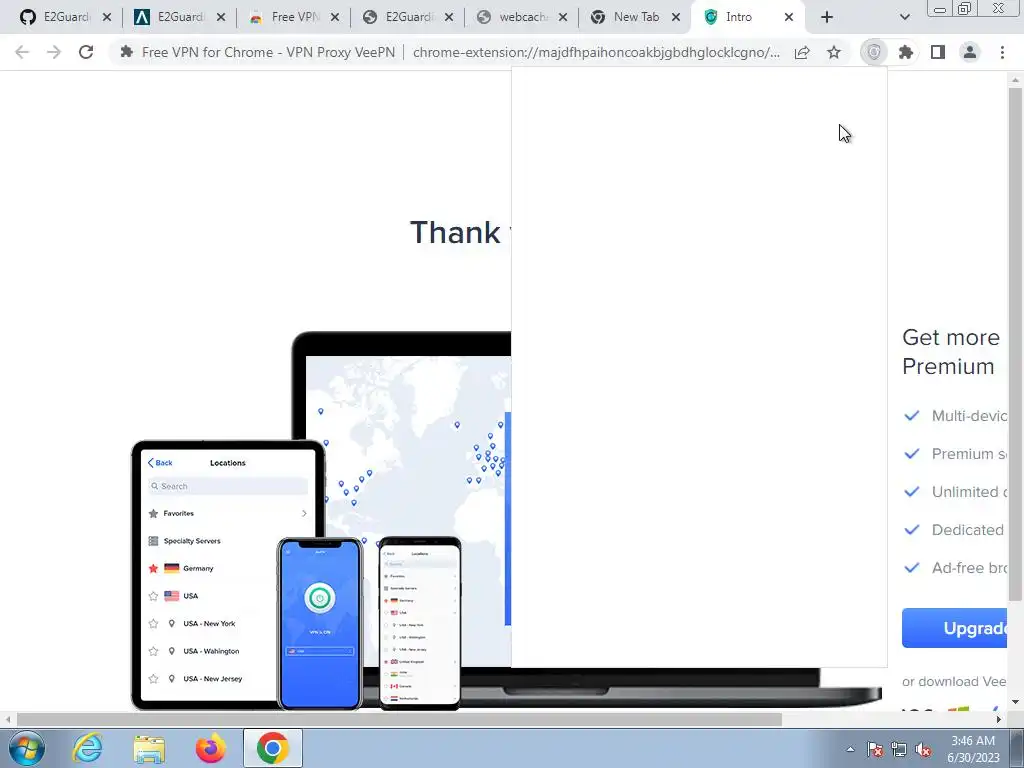
Task: Click the Upgrade button
Action: click(x=955, y=628)
